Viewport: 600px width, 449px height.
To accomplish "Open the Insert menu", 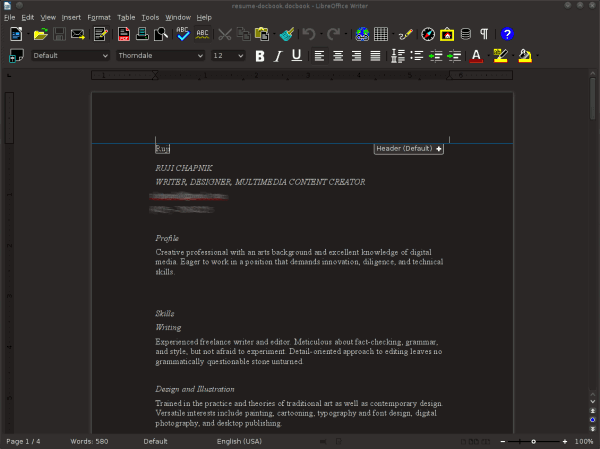I will click(71, 18).
